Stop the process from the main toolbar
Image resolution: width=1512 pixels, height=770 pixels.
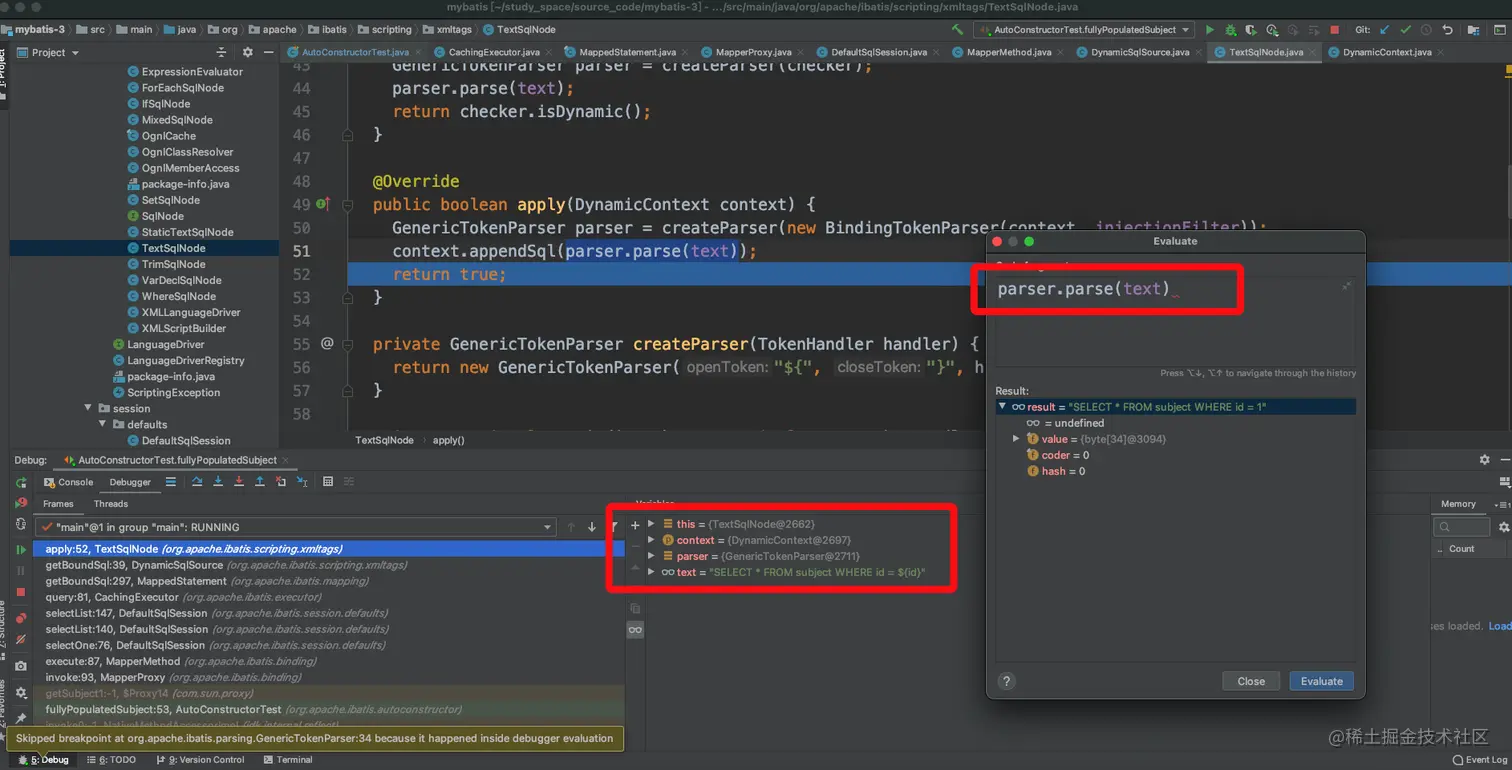point(1334,30)
